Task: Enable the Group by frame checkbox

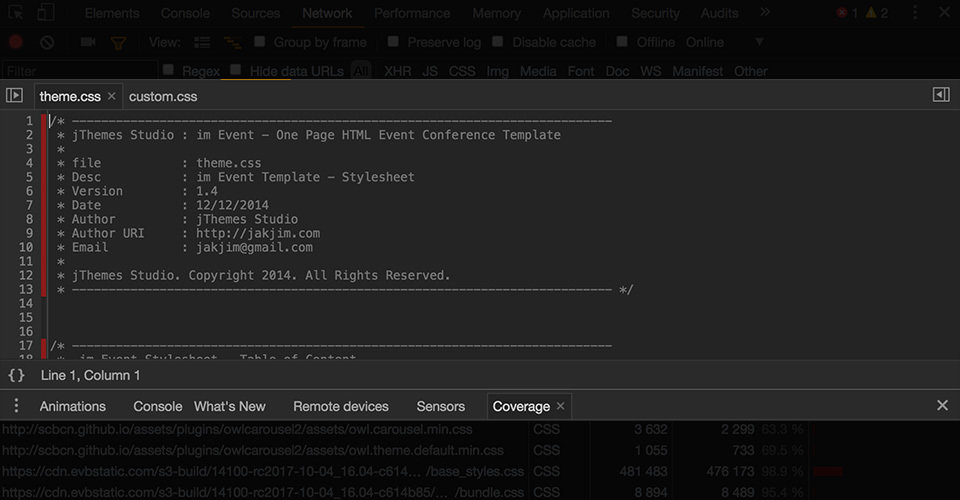Action: 260,41
